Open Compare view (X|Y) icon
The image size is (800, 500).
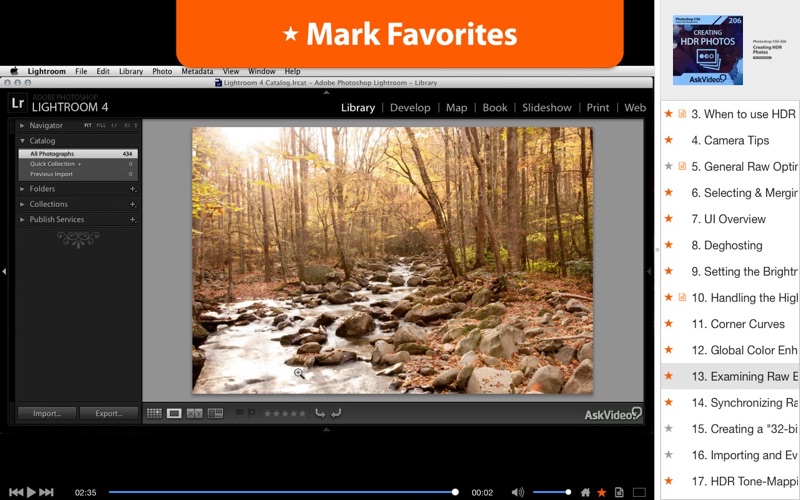[x=194, y=413]
